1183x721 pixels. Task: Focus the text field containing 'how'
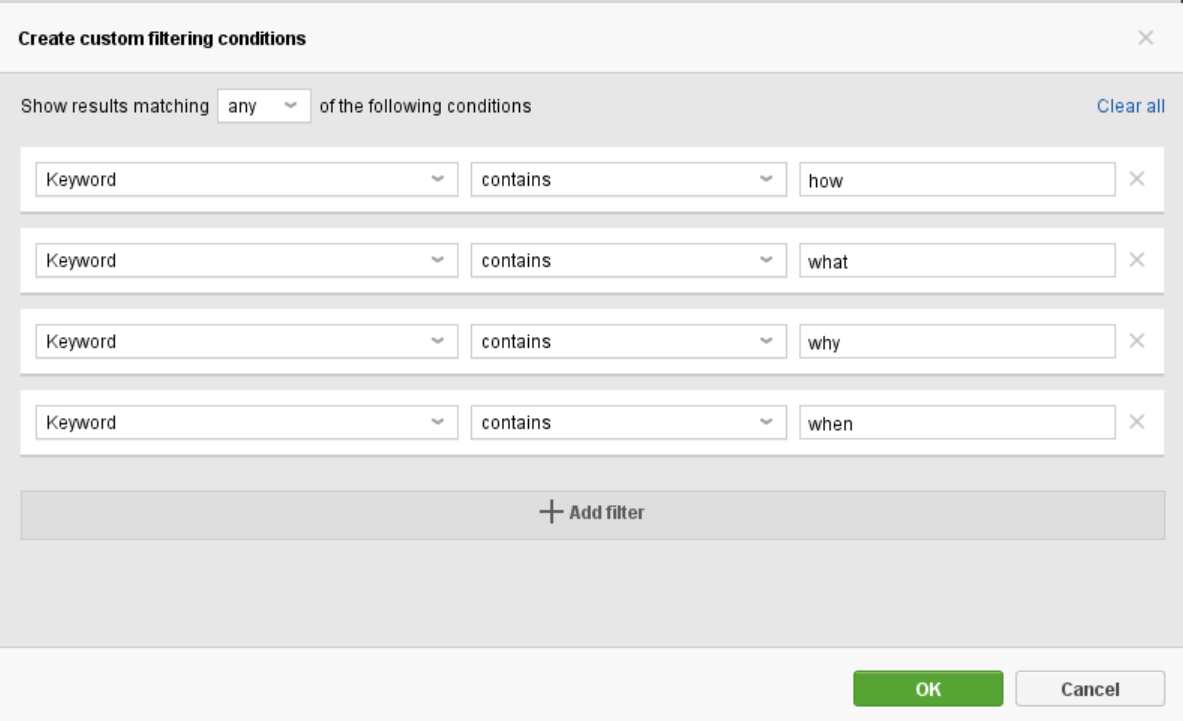957,179
